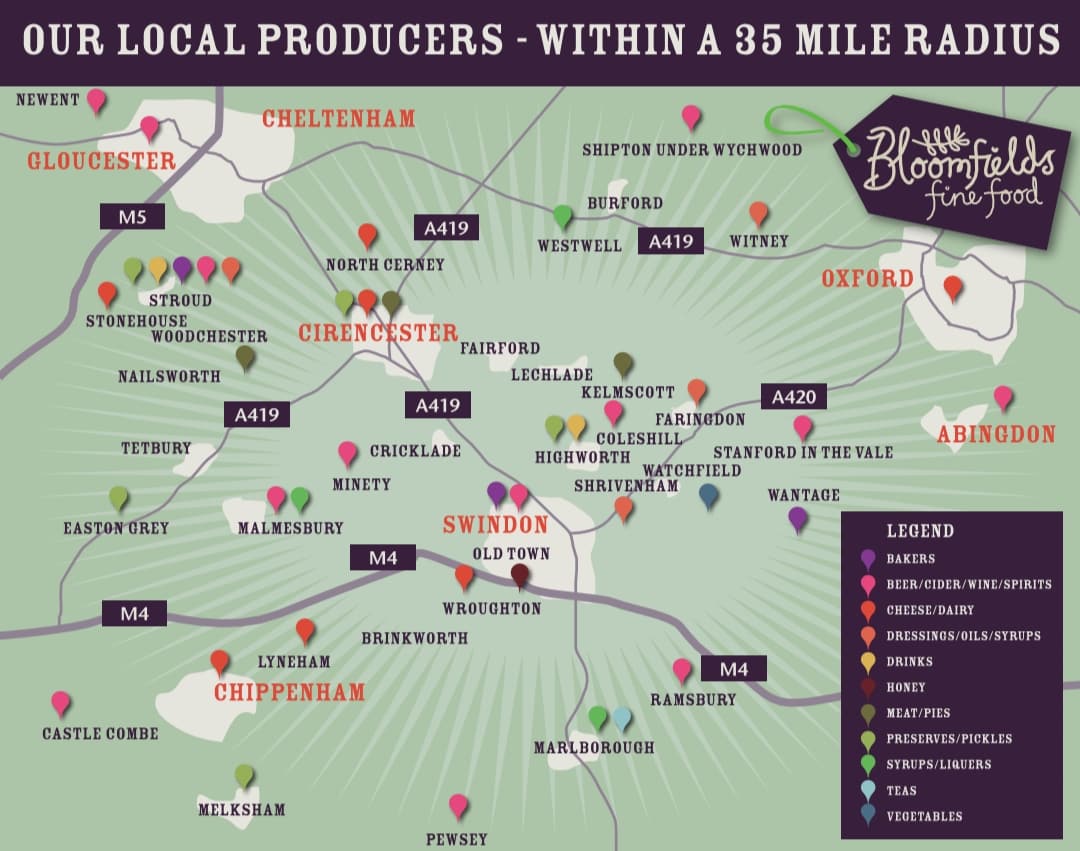Select the purple bakers pin at Wantage
The height and width of the screenshot is (851, 1080).
pos(797,518)
